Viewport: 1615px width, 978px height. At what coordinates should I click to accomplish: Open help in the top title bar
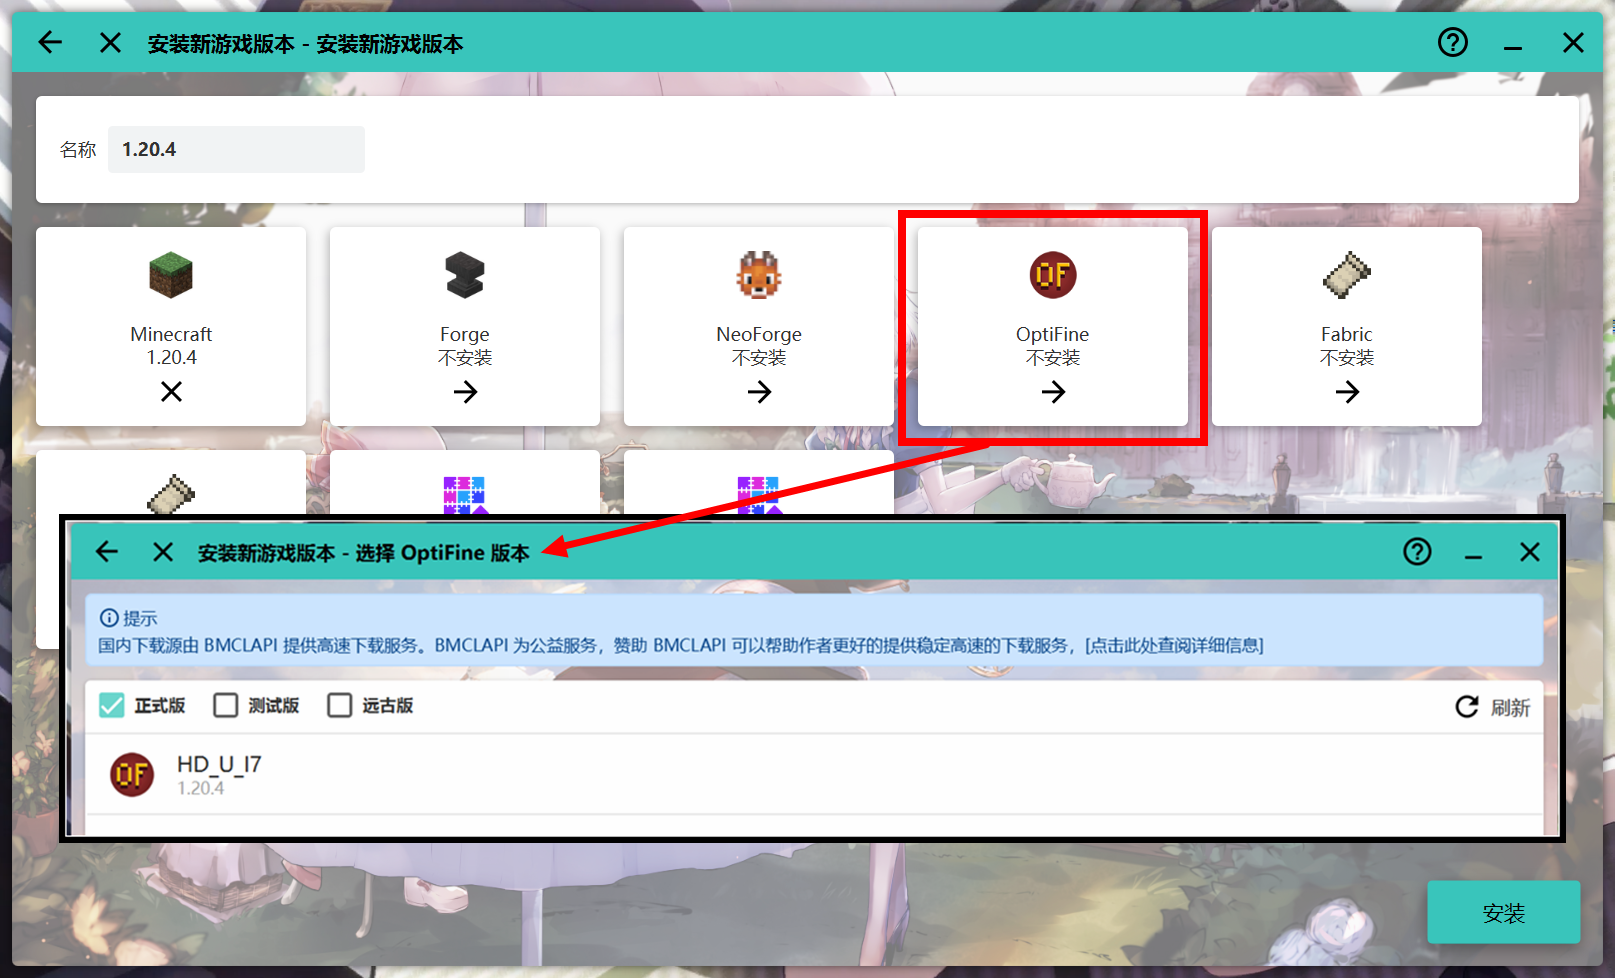[1452, 42]
